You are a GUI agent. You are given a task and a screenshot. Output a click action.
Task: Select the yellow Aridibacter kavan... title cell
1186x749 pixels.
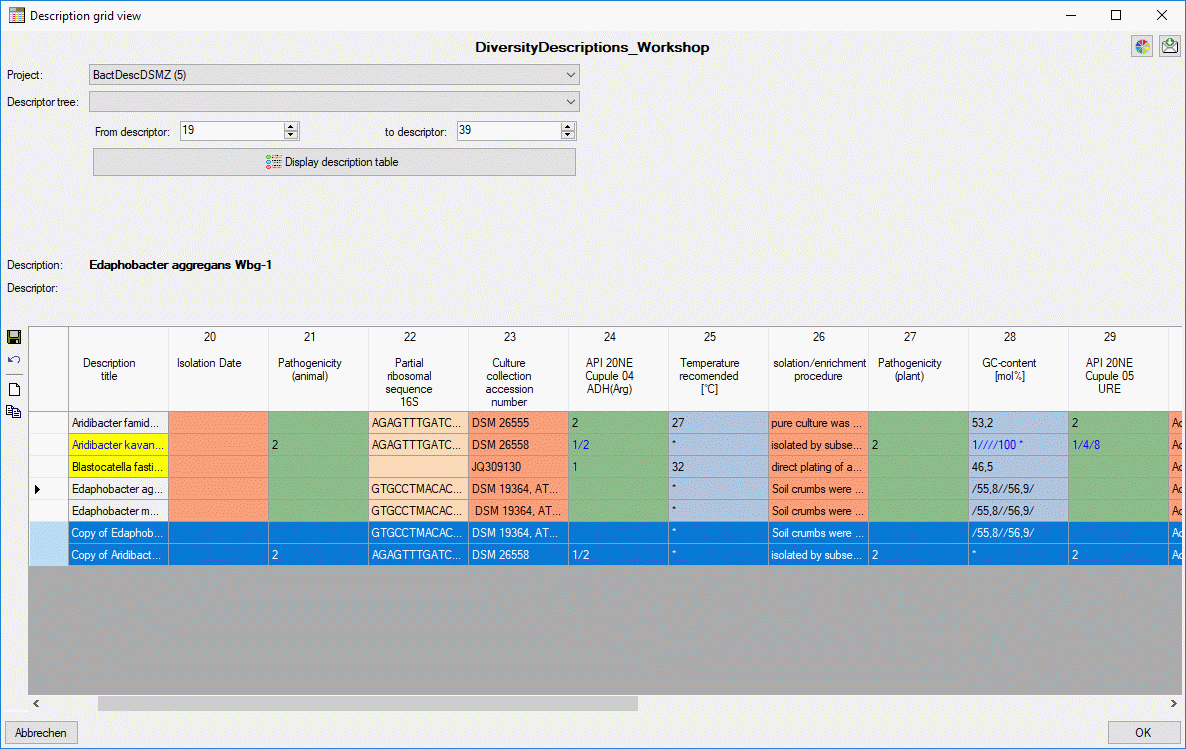tap(118, 445)
